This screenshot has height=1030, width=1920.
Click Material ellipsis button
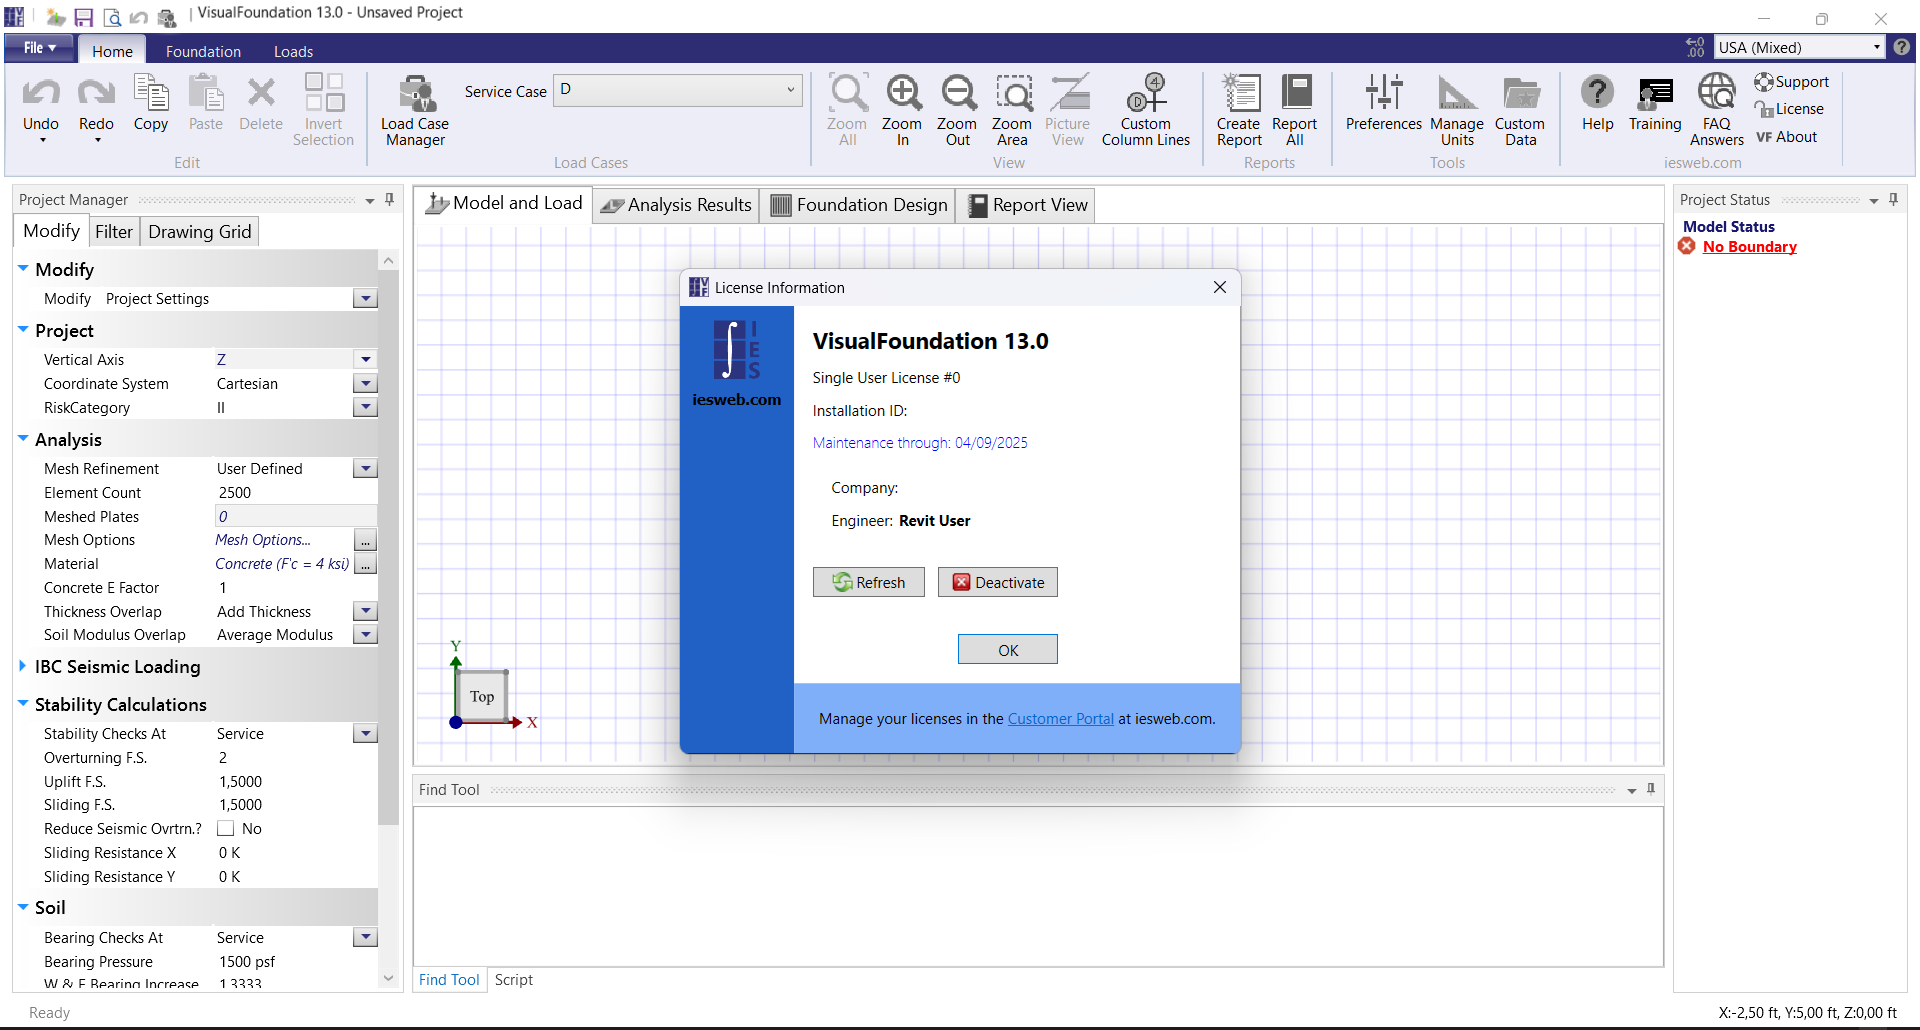[x=366, y=565]
